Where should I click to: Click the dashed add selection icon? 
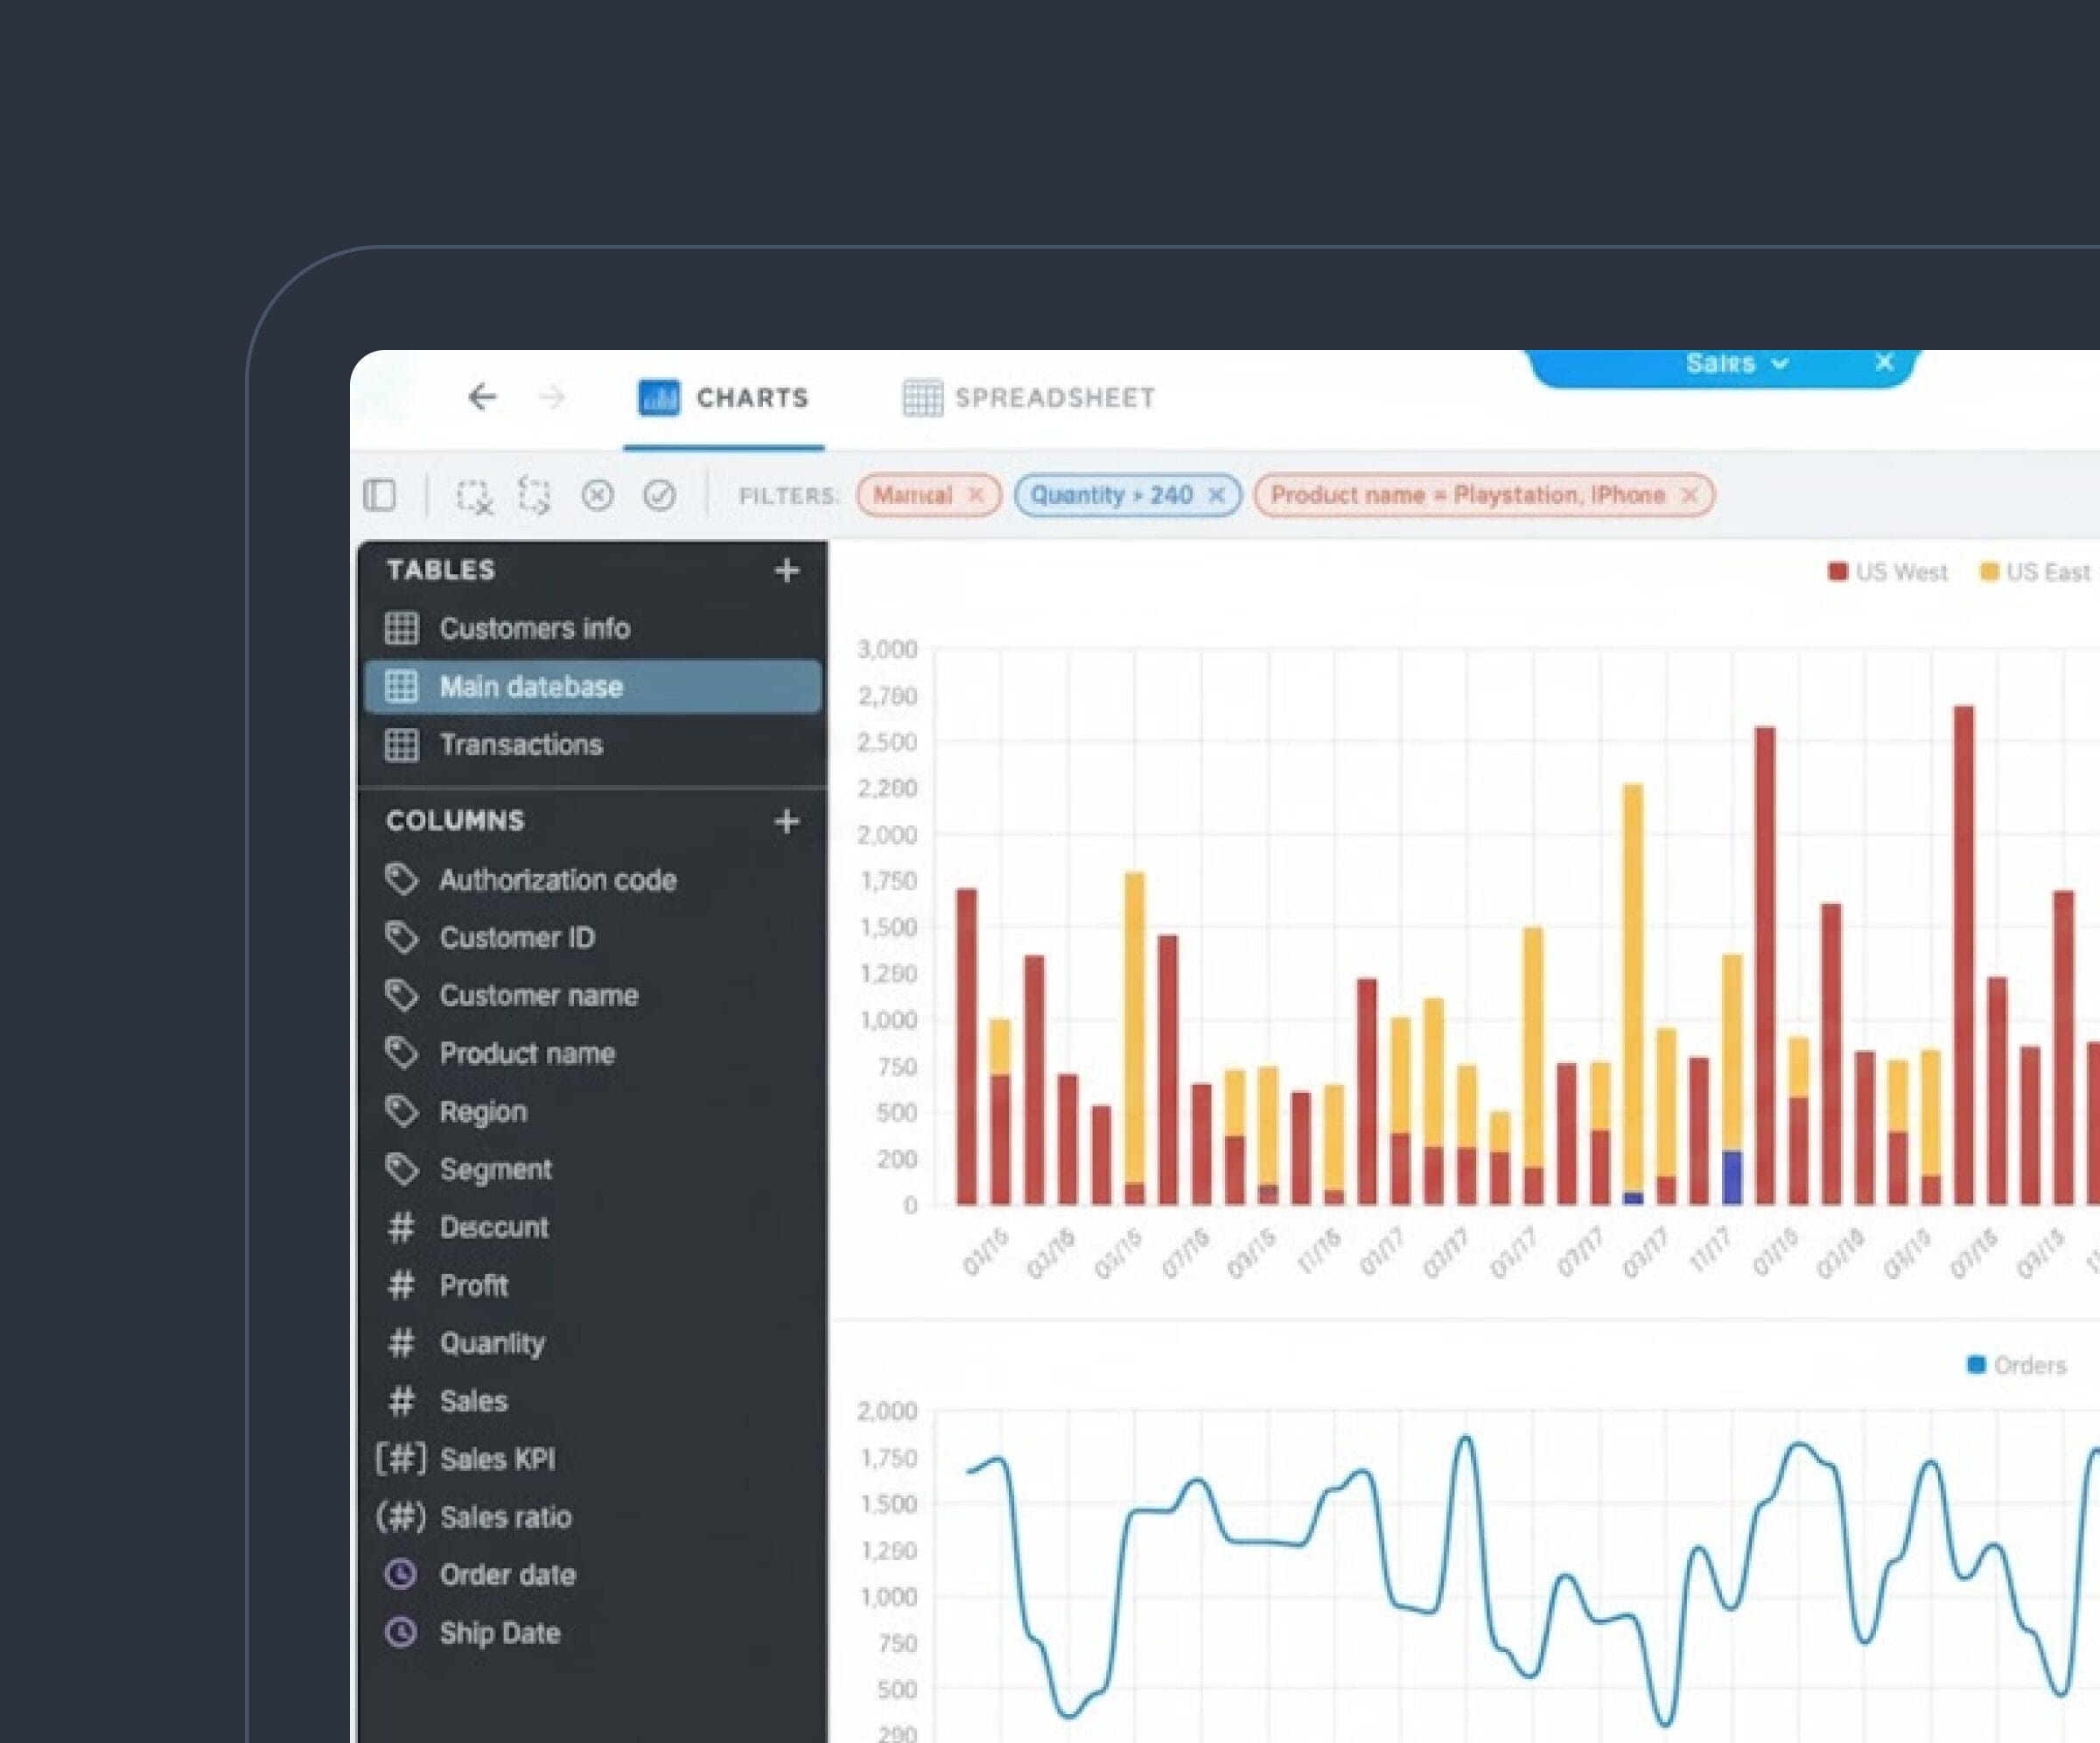535,495
